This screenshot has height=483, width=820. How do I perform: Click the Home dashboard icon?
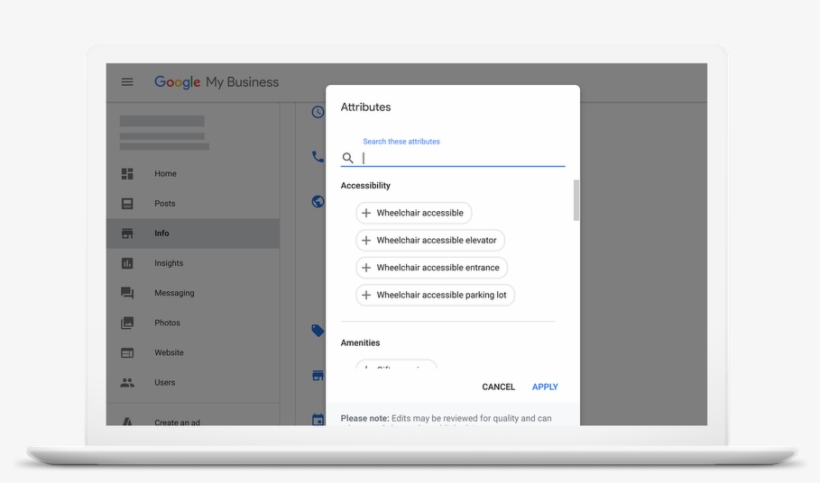click(x=127, y=174)
